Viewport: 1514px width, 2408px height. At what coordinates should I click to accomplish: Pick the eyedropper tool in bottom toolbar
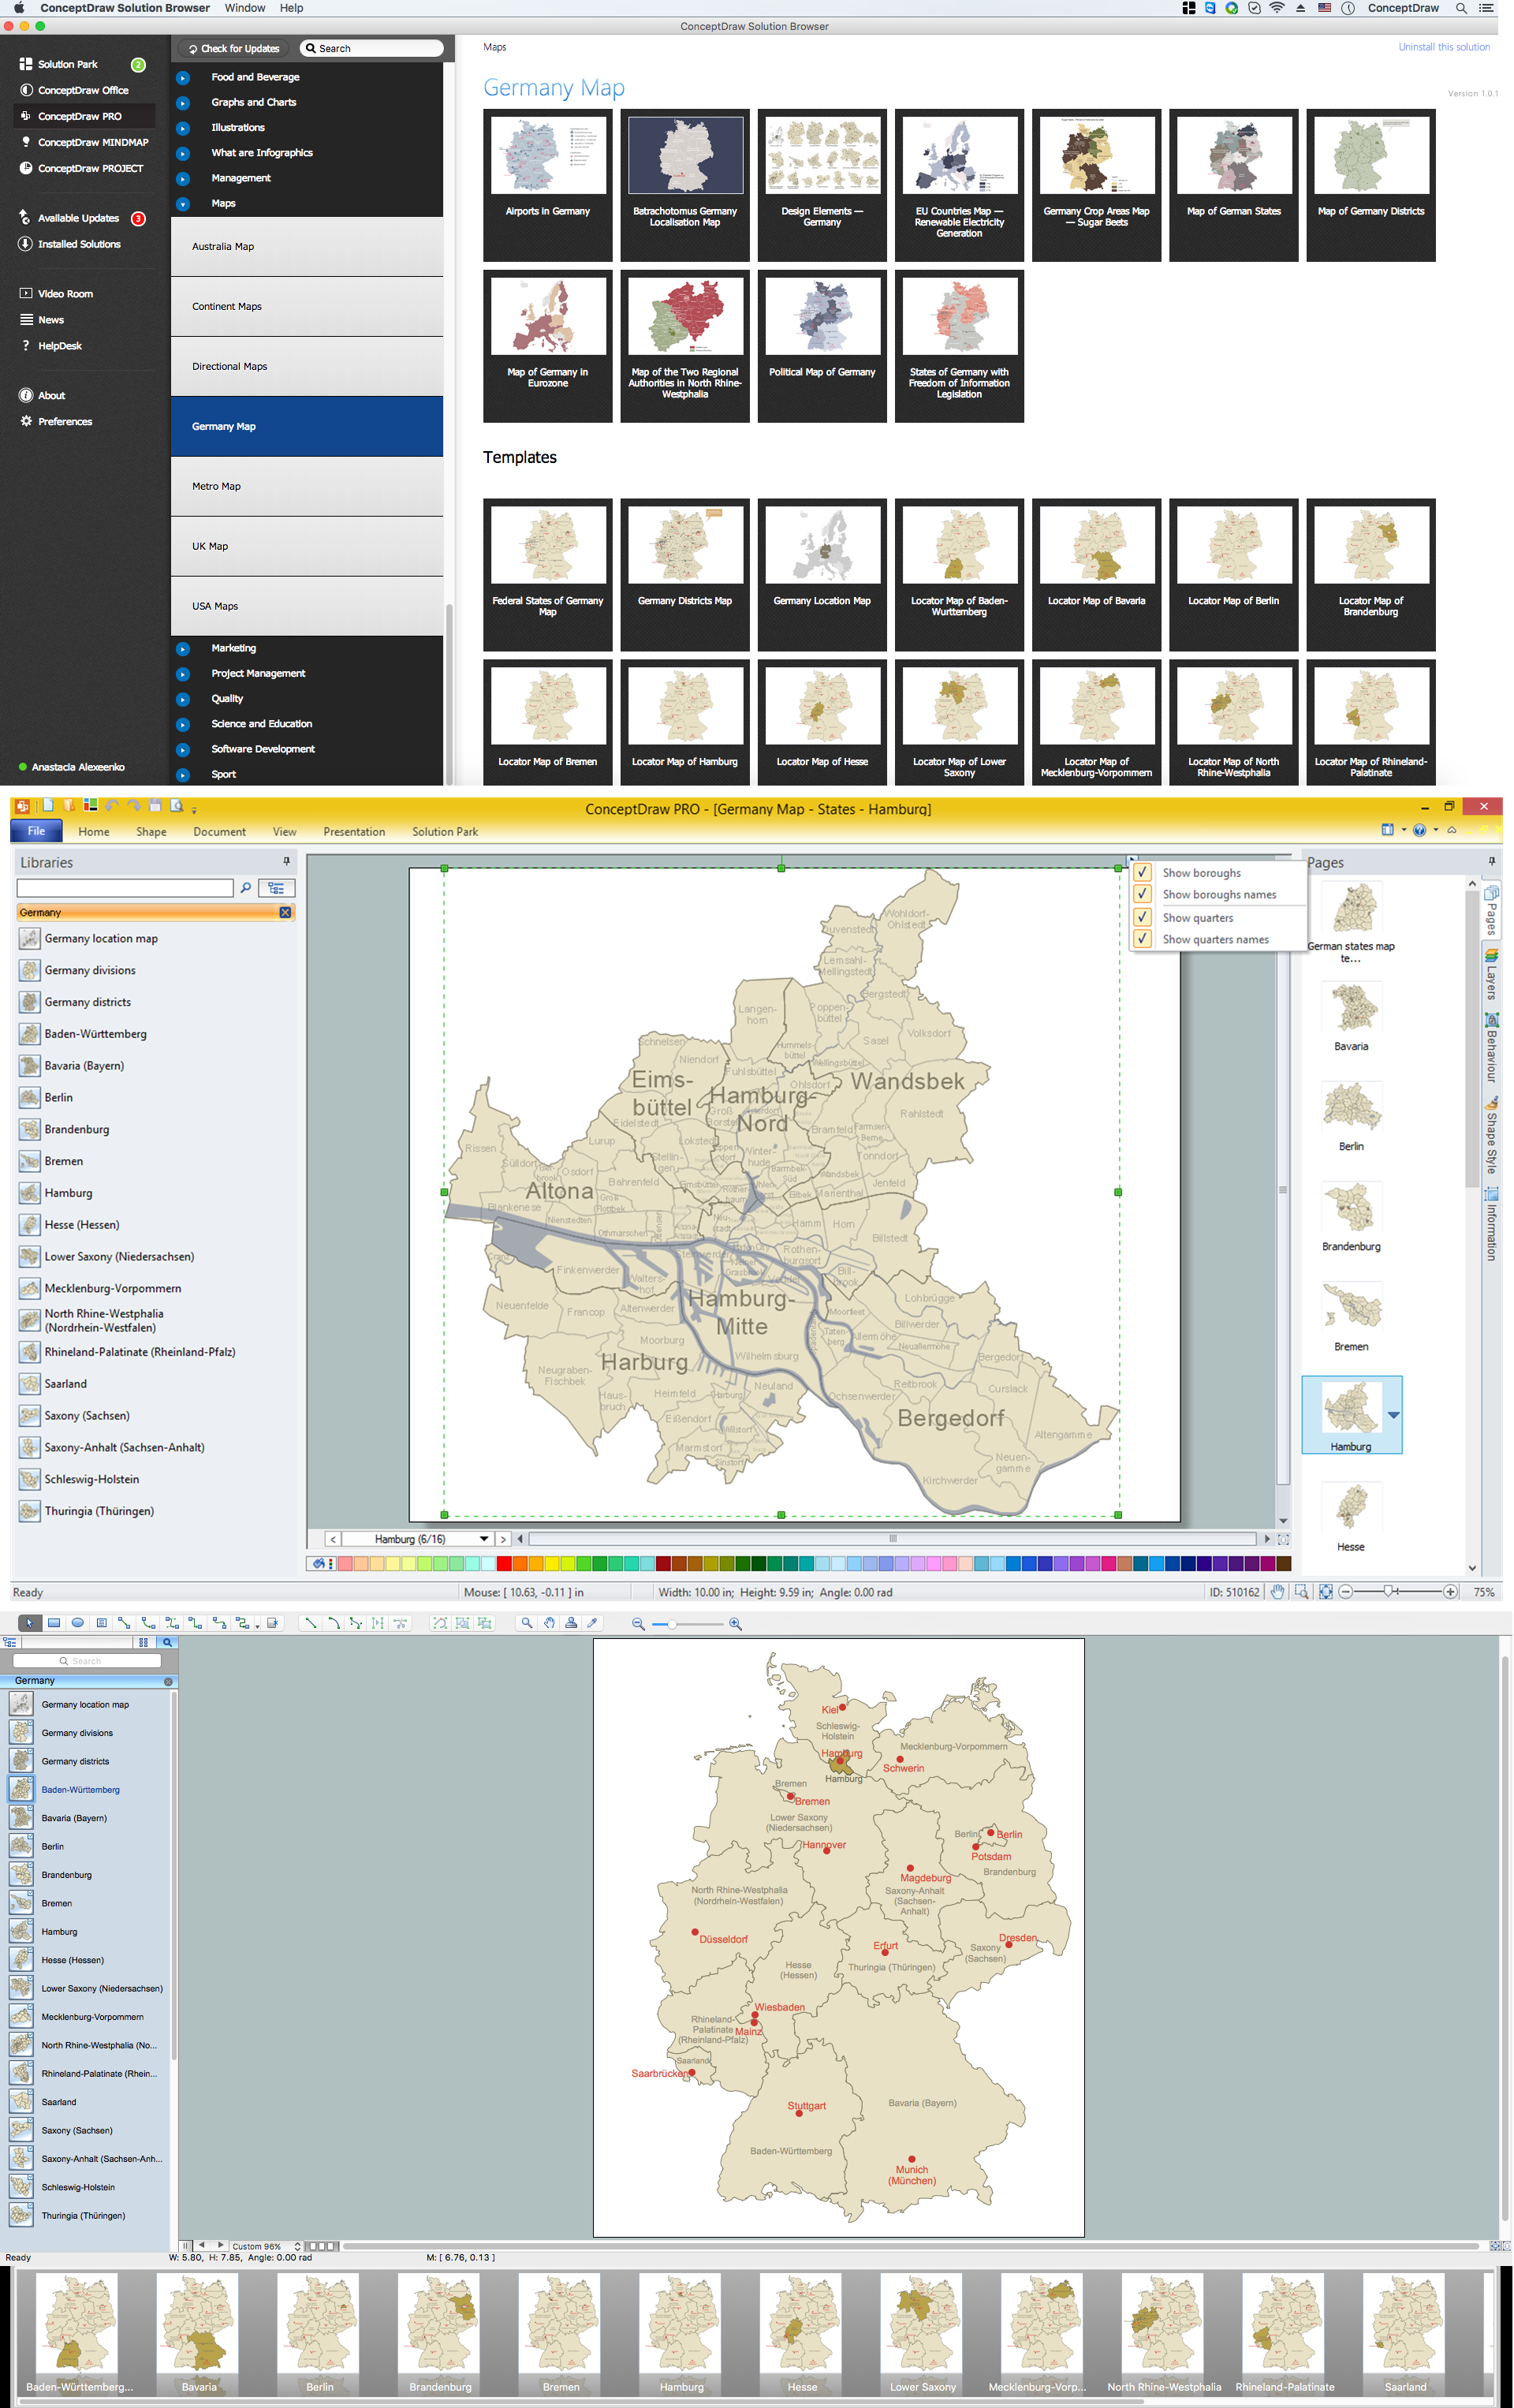592,1623
